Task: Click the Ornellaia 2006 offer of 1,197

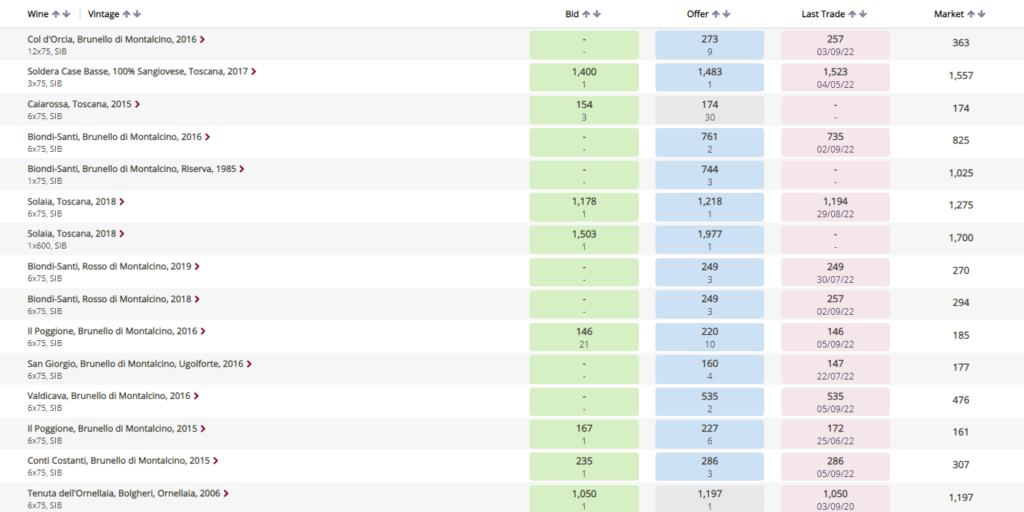Action: [709, 498]
